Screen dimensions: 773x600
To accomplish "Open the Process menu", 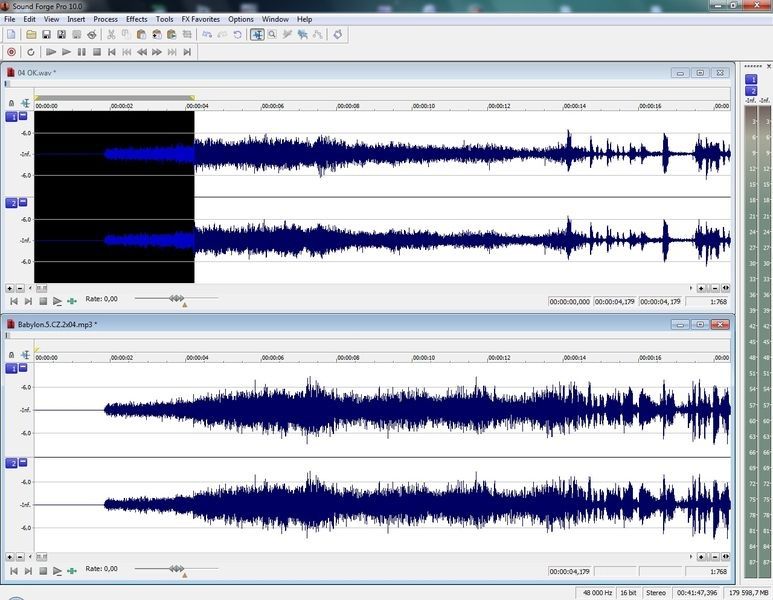I will (x=105, y=19).
